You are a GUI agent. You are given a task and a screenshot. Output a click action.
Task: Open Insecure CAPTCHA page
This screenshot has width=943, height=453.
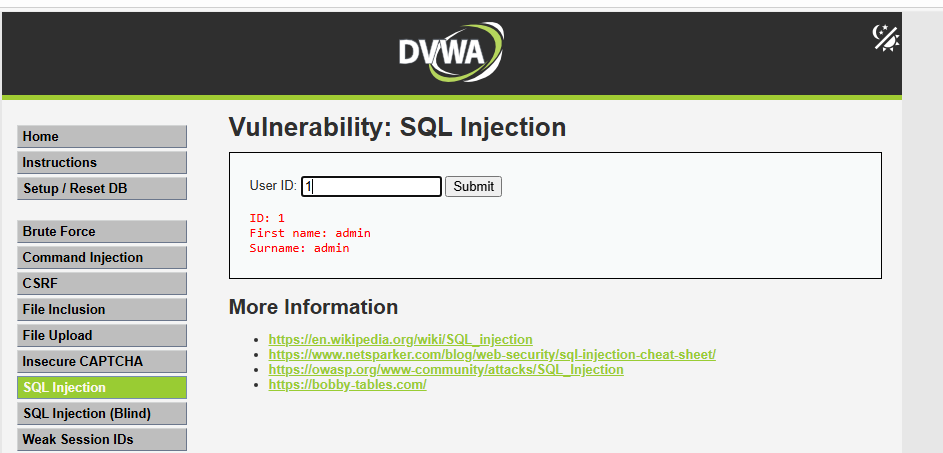(x=102, y=362)
